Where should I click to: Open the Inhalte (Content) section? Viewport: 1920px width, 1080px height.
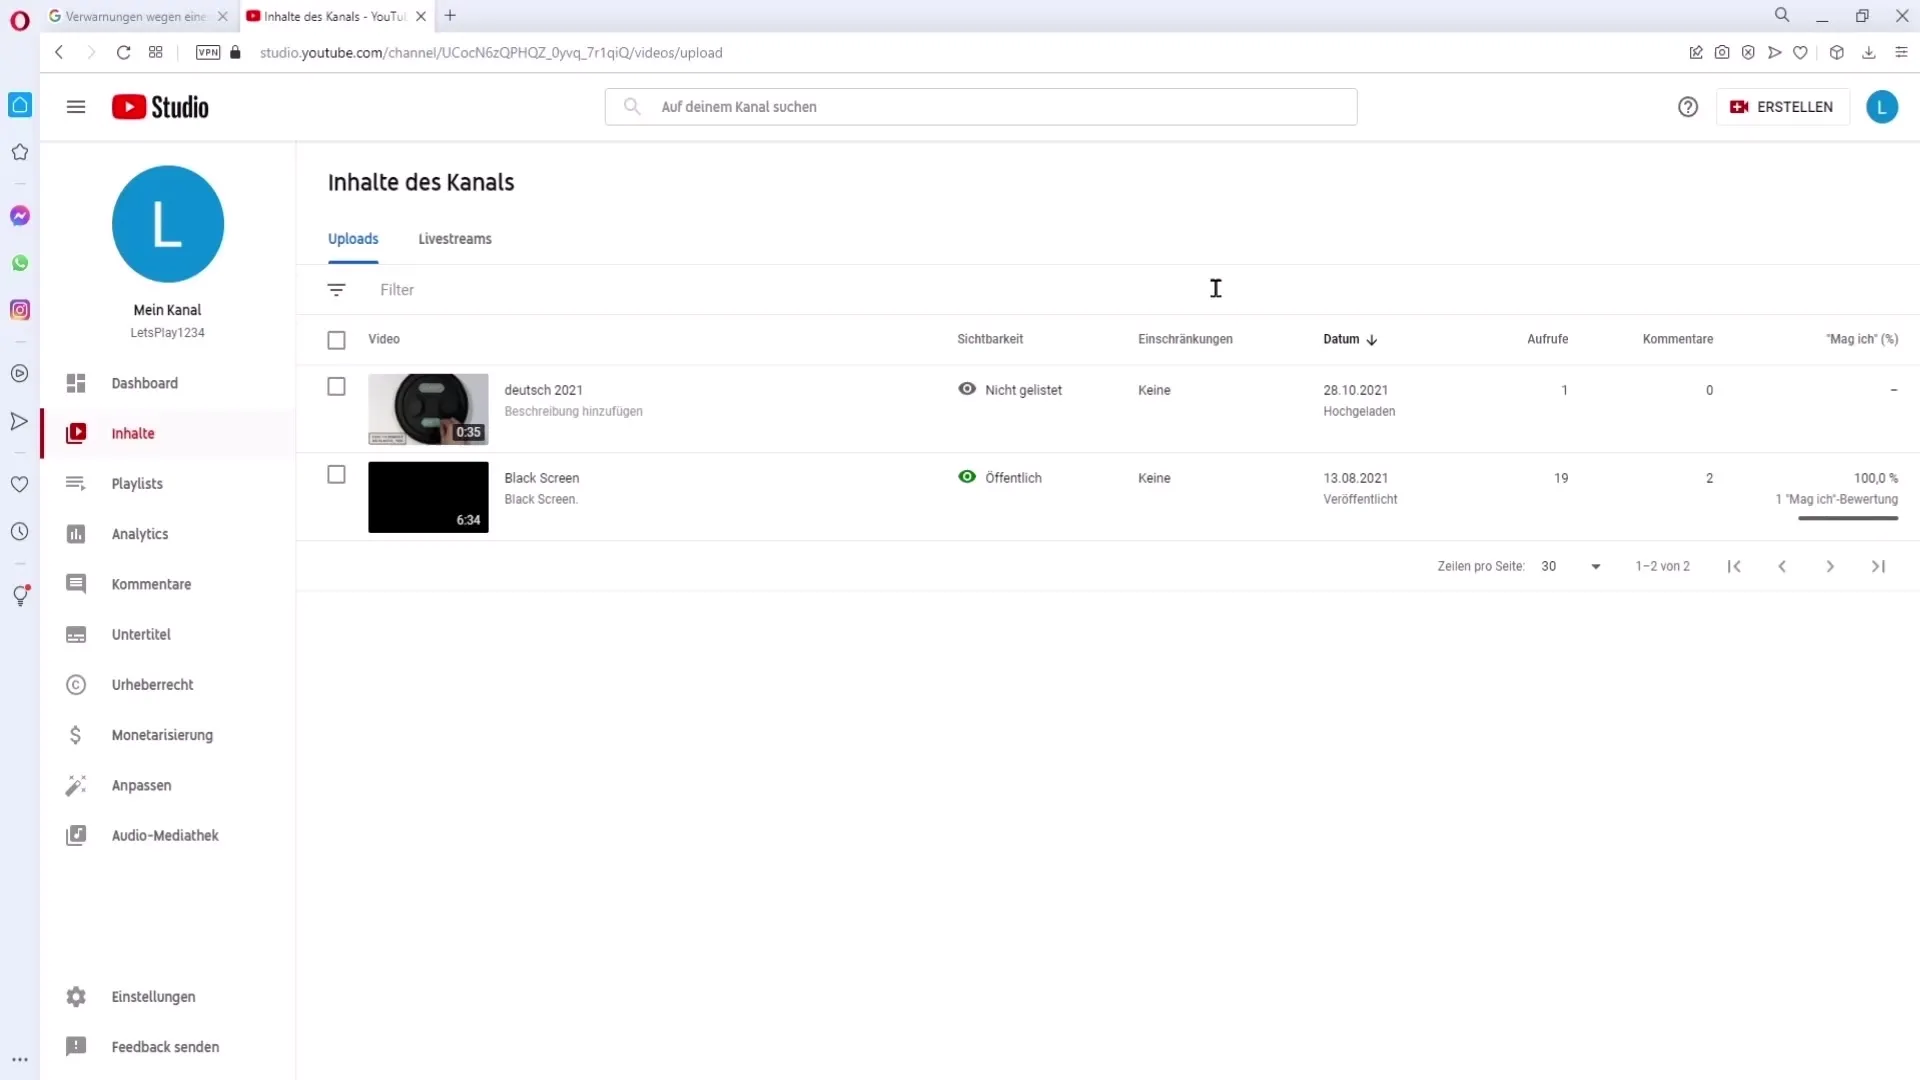pos(133,433)
